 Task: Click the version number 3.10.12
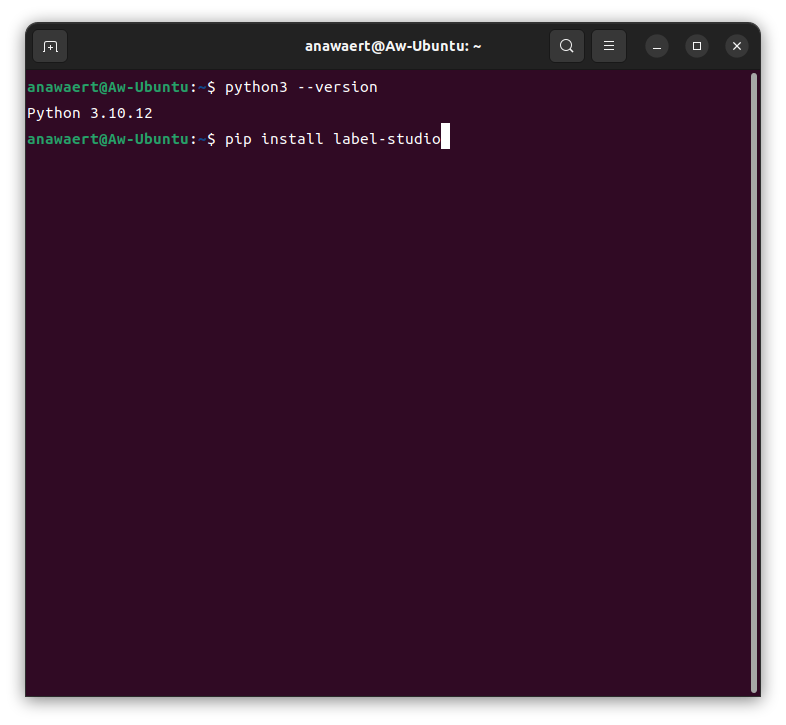point(121,113)
